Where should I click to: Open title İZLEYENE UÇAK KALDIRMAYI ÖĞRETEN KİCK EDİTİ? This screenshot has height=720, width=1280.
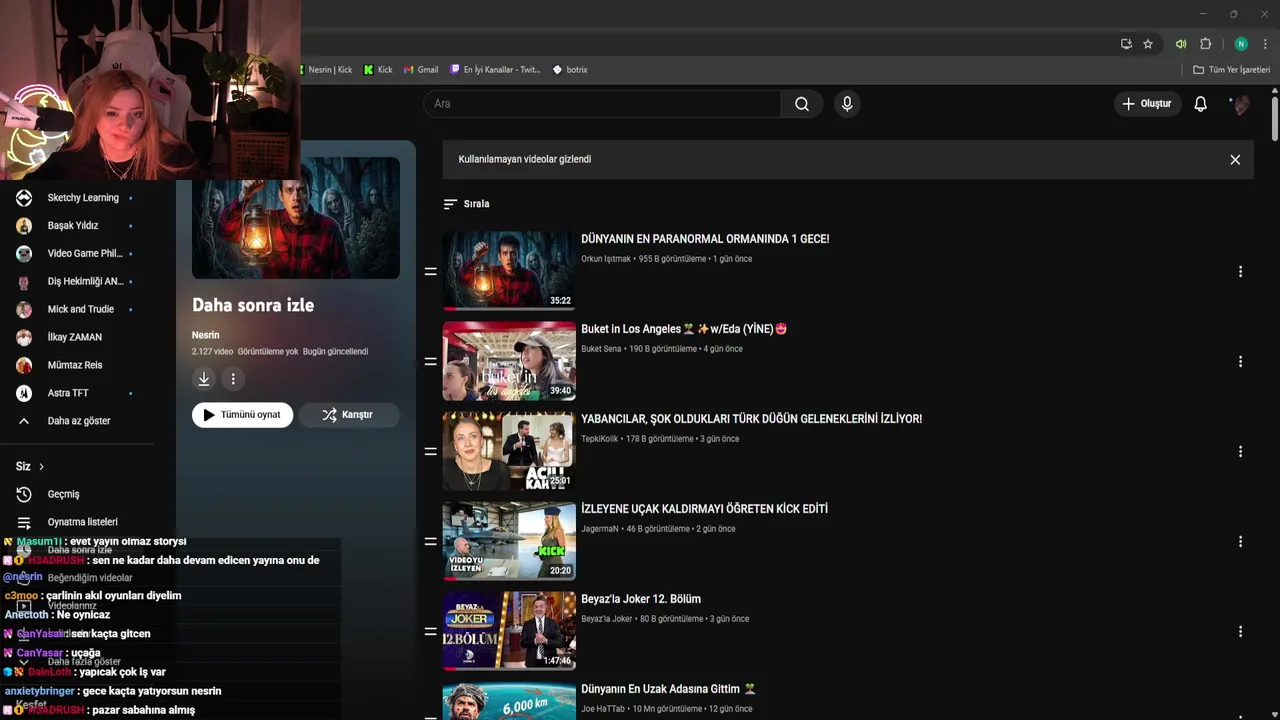pos(704,509)
